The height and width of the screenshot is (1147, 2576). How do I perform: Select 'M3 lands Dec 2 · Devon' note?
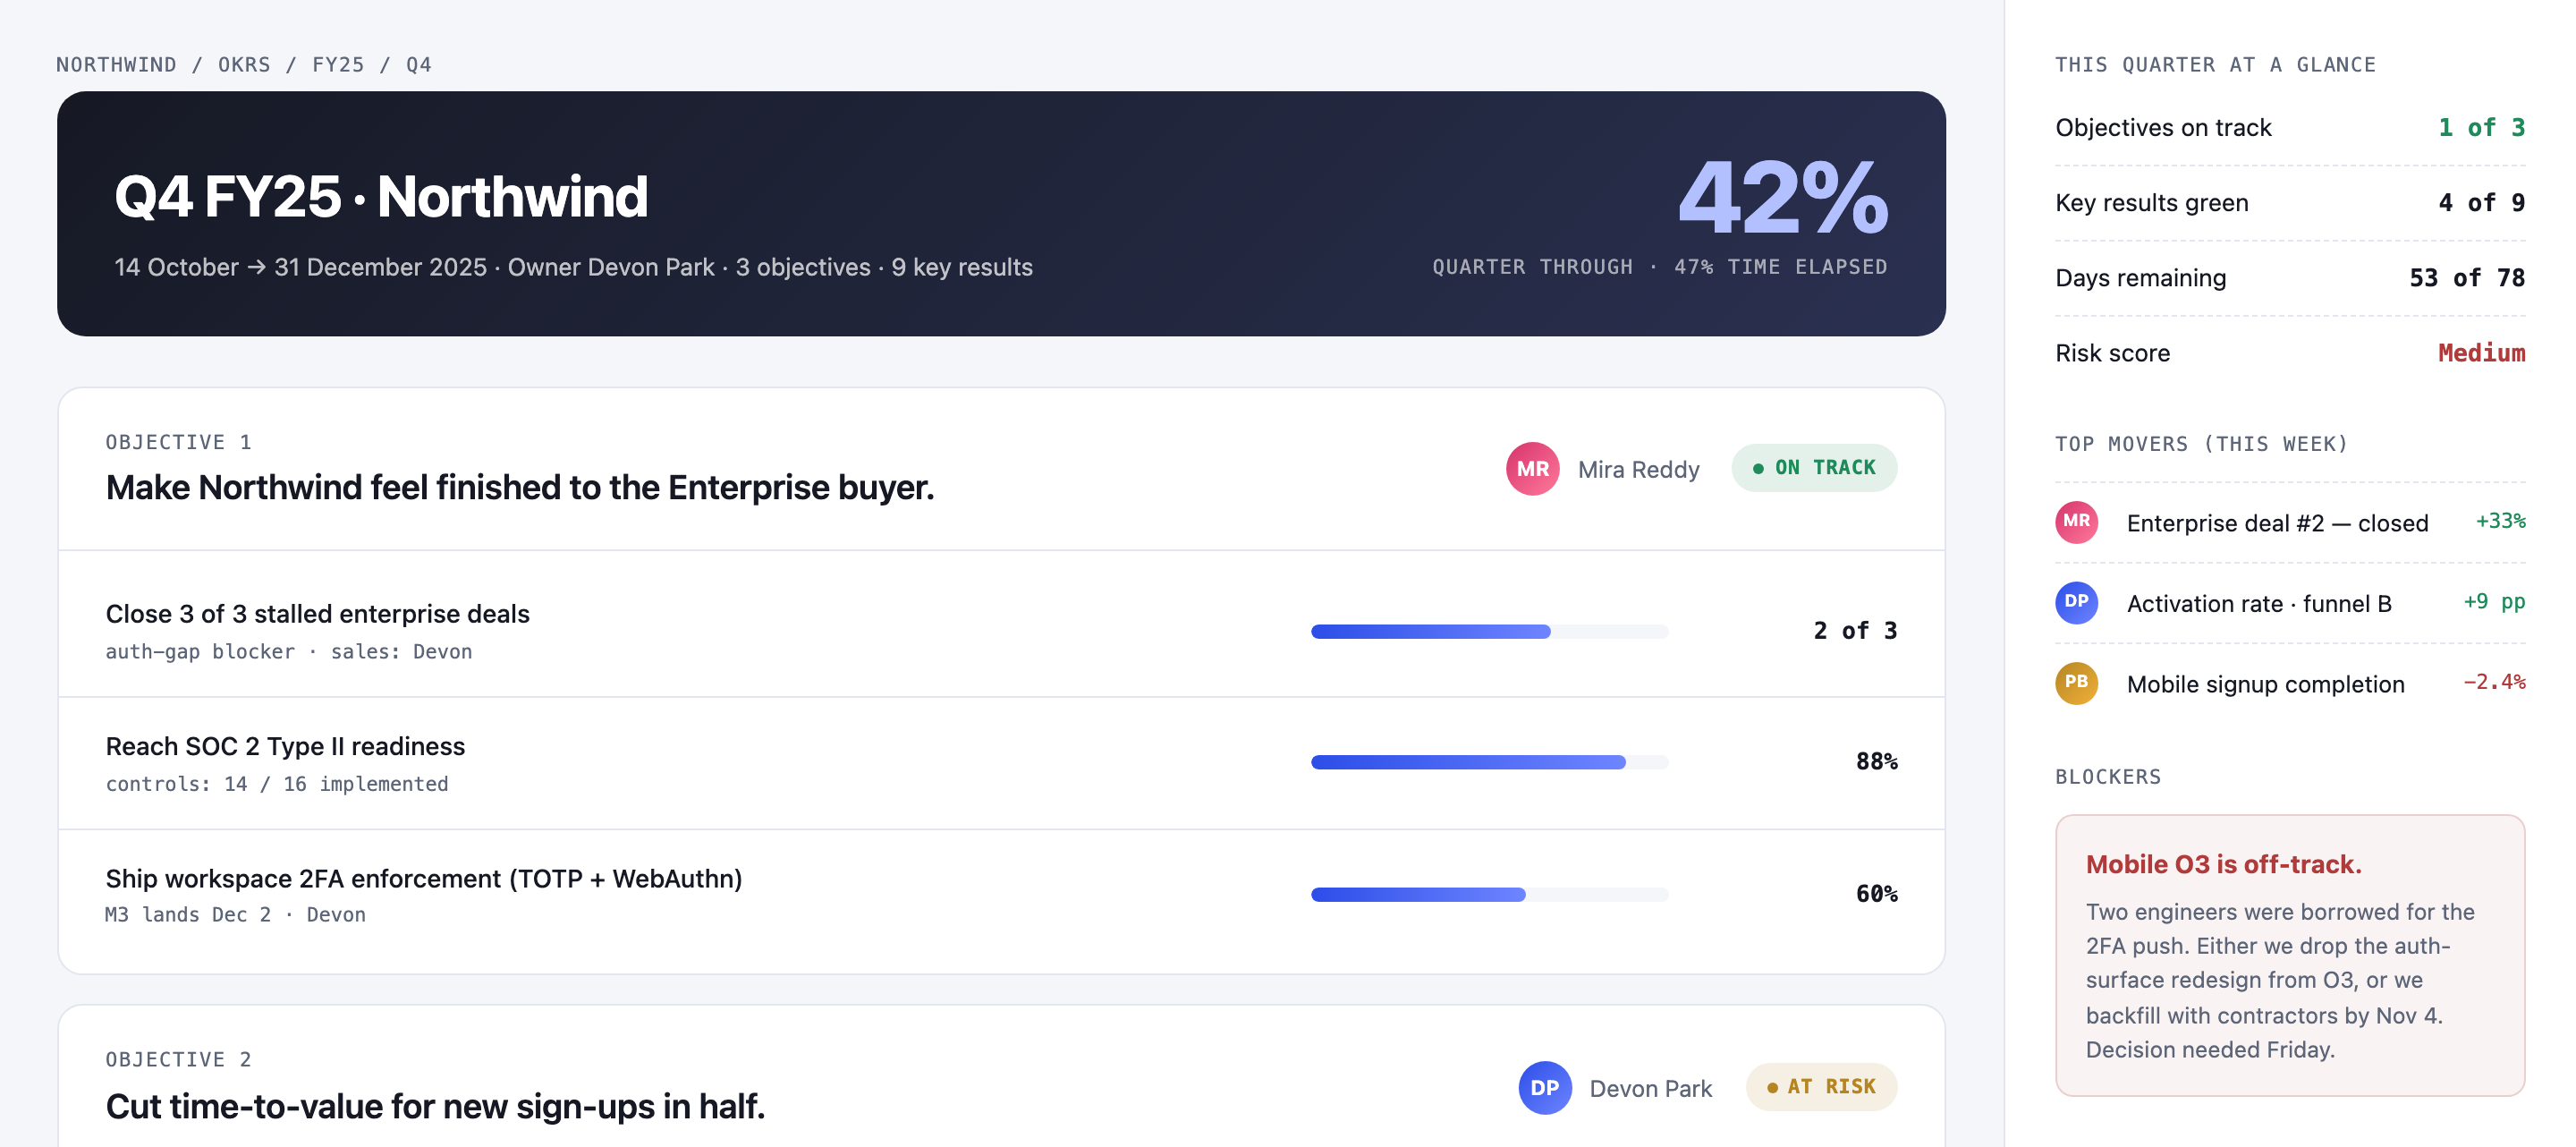235,915
